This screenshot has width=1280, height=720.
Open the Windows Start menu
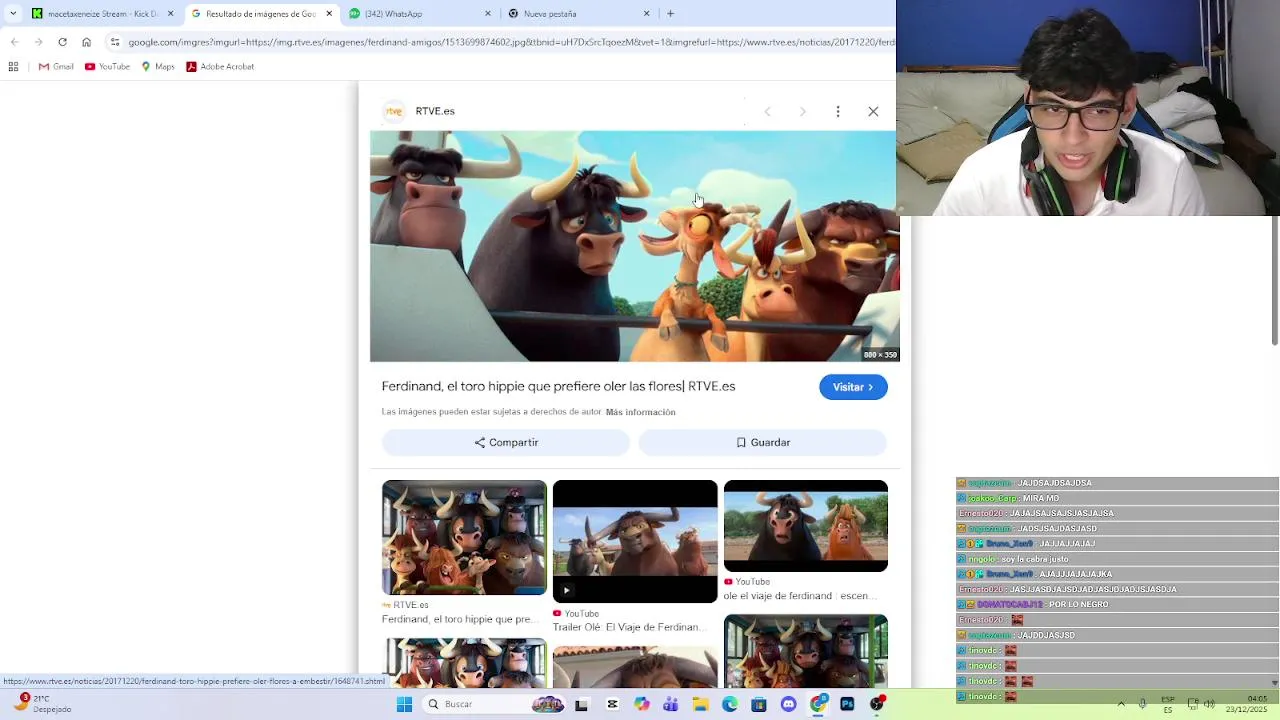pyautogui.click(x=404, y=704)
